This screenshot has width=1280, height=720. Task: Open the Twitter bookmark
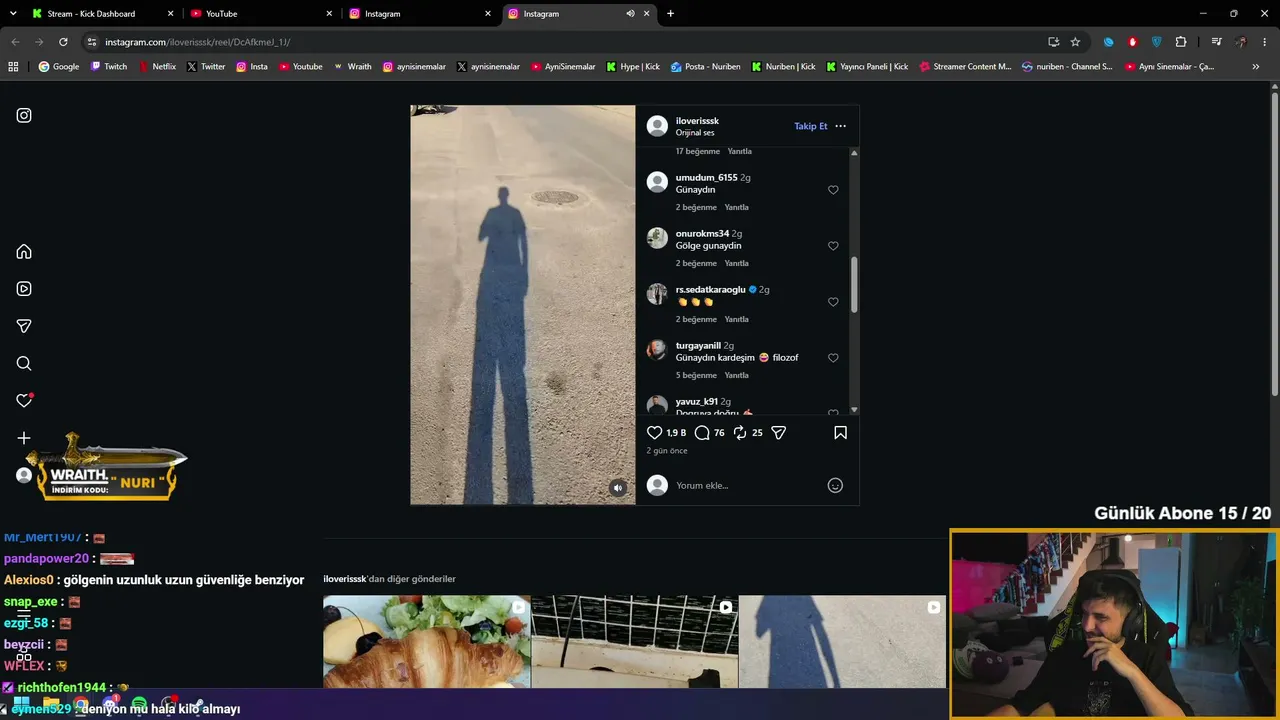click(206, 67)
